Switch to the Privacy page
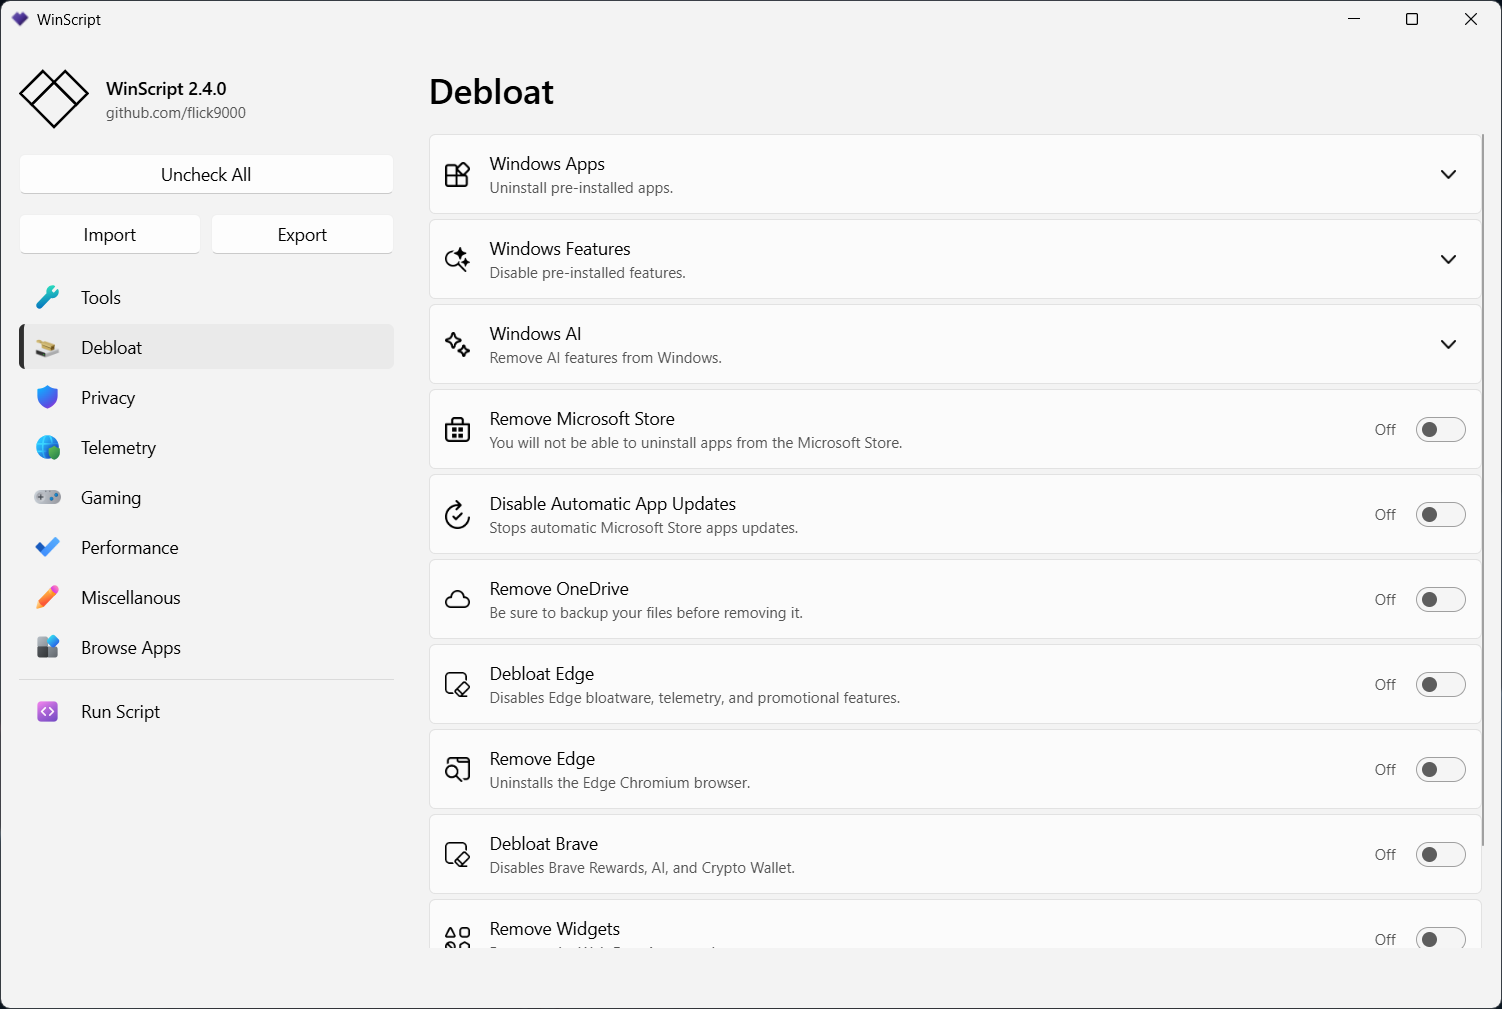 (108, 398)
